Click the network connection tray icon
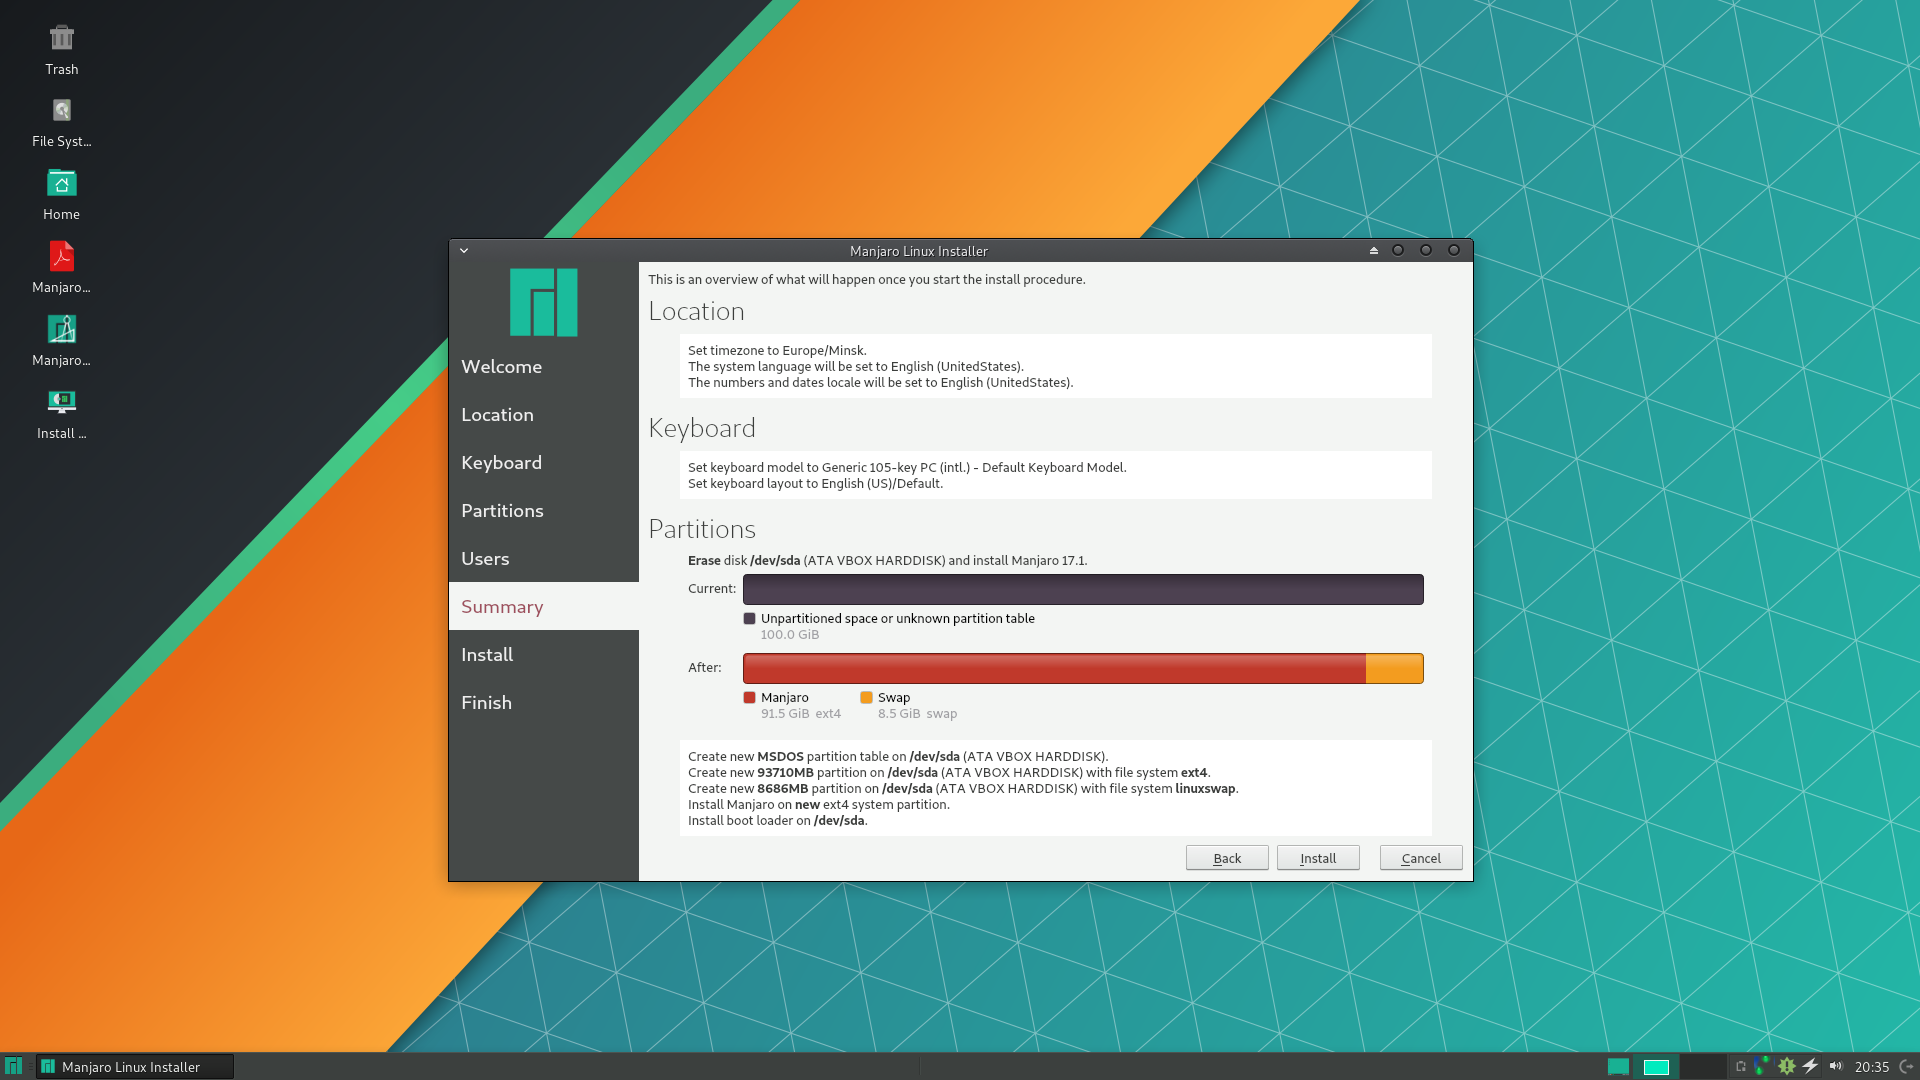The height and width of the screenshot is (1080, 1920). point(1762,1066)
